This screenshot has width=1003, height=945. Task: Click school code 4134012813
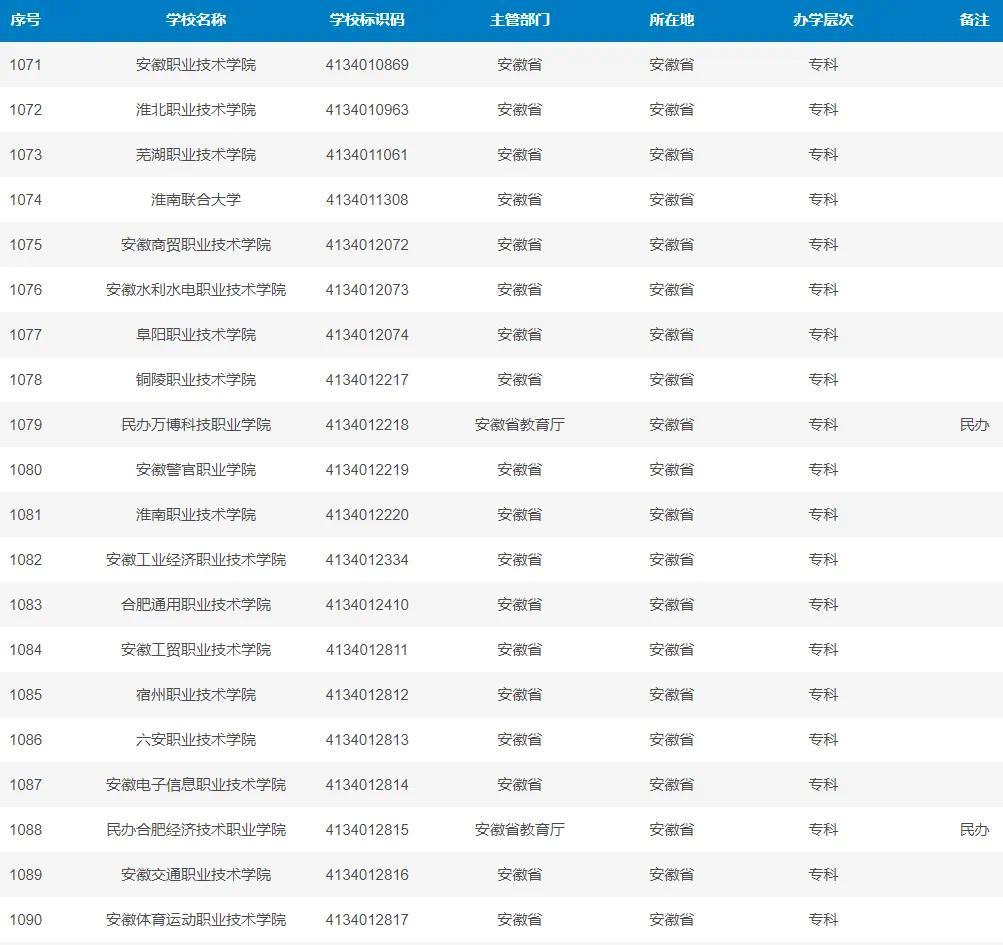pyautogui.click(x=367, y=740)
